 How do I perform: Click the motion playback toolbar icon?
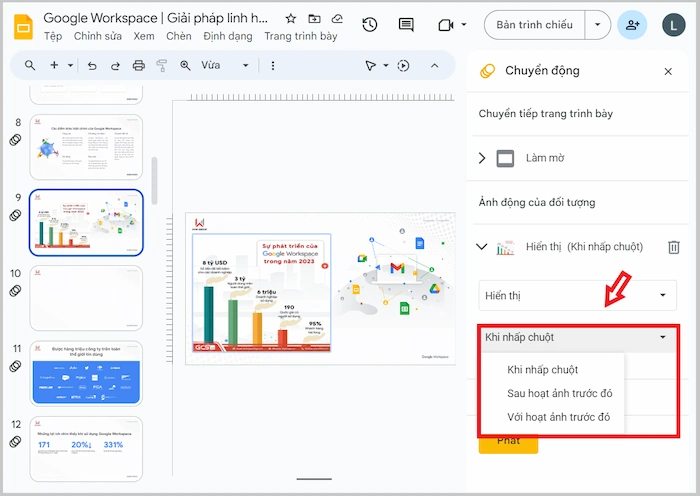coord(403,66)
